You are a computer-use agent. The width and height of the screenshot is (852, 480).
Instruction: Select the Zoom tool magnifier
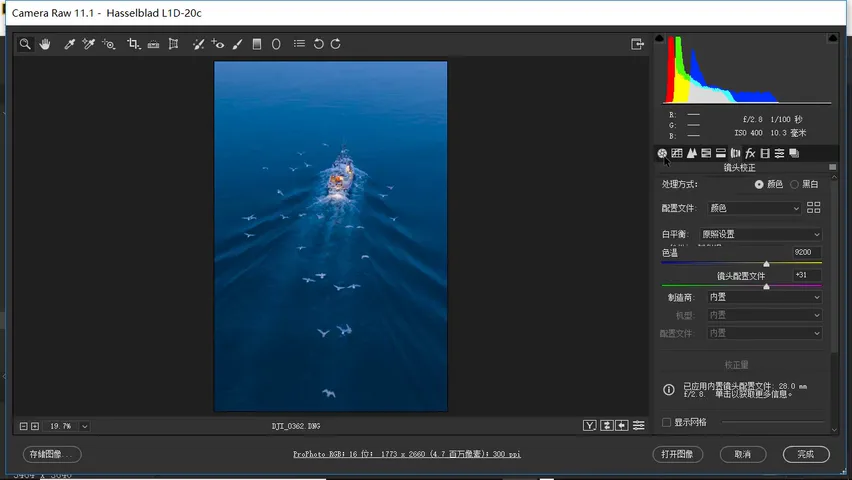click(25, 44)
